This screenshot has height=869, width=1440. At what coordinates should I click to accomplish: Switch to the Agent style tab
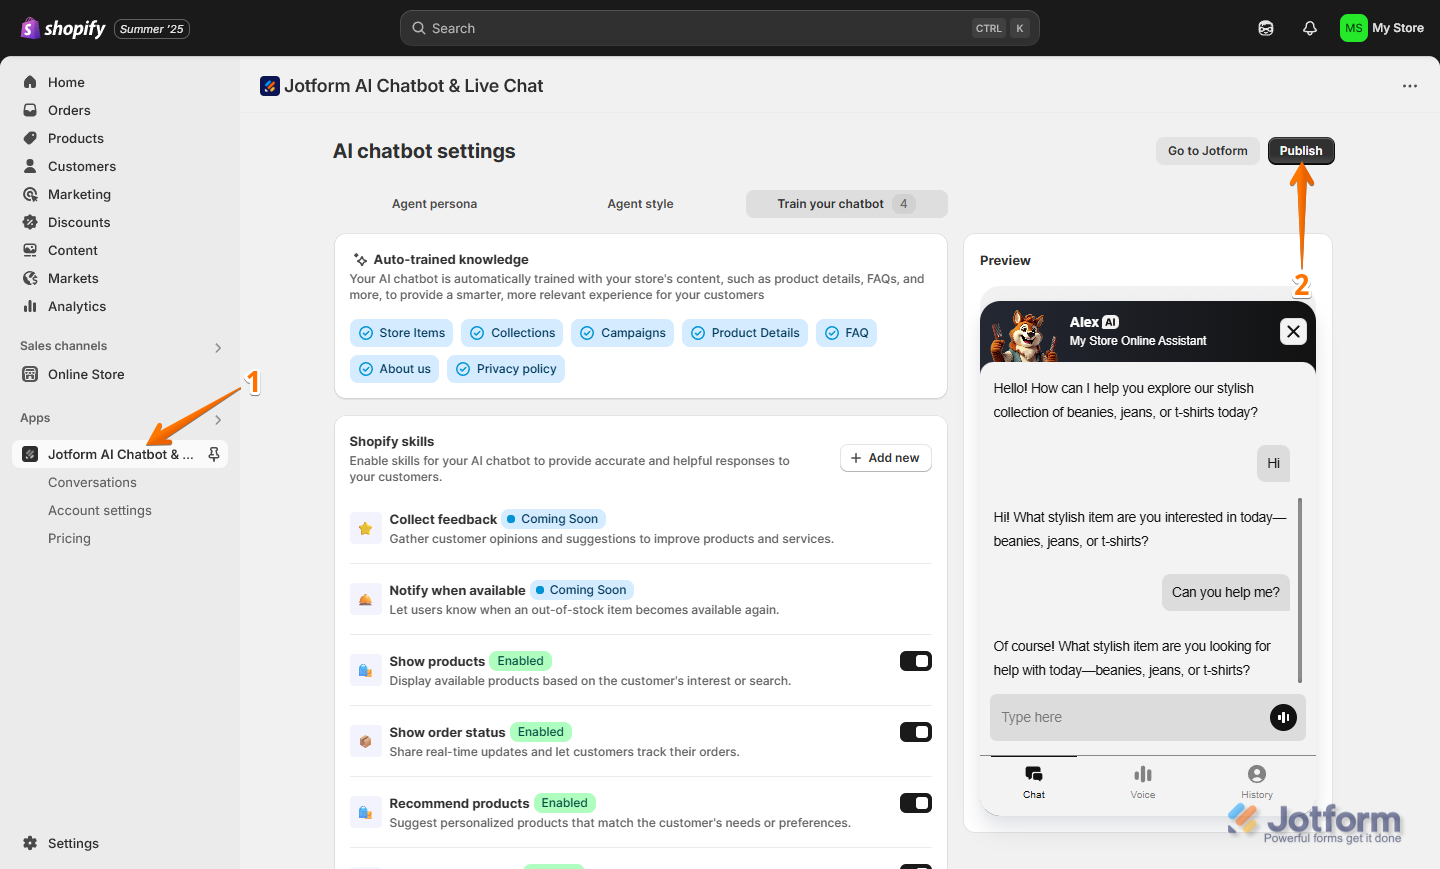[x=640, y=204]
